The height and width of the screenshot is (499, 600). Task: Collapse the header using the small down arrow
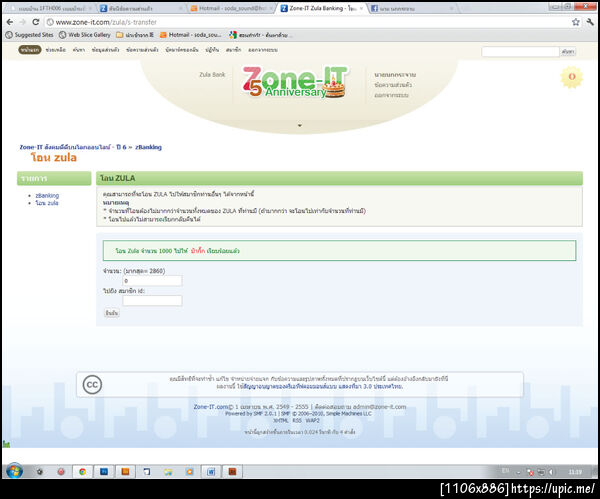click(300, 126)
